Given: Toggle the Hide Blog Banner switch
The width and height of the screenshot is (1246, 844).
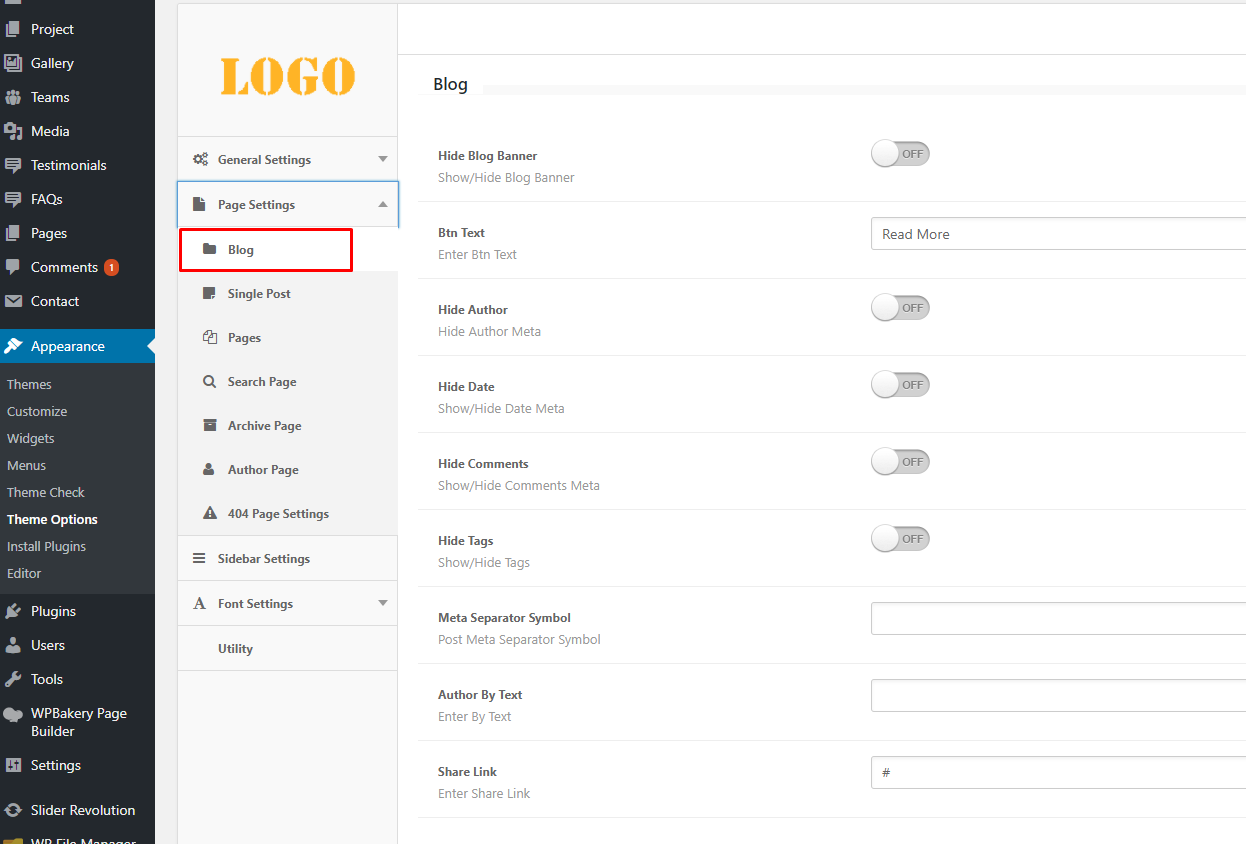Looking at the screenshot, I should pos(900,154).
